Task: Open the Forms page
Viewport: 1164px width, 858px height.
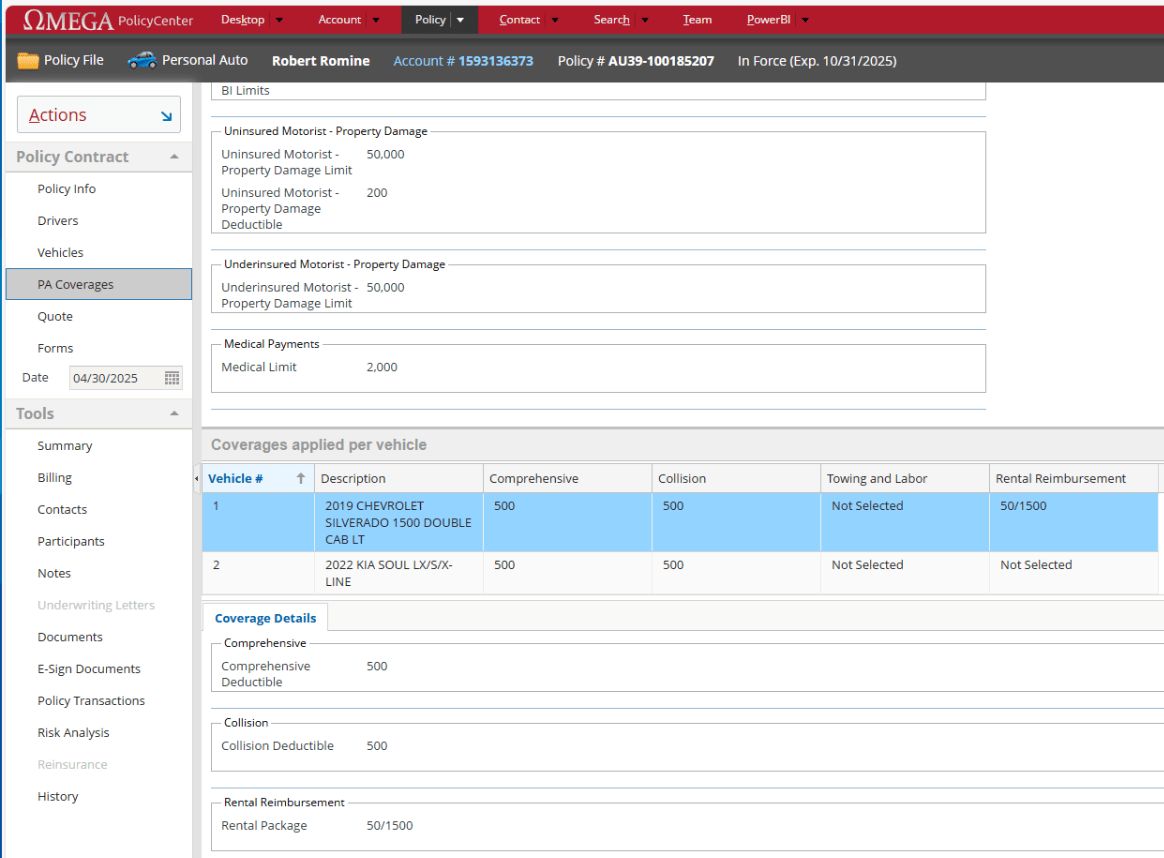Action: coord(55,348)
